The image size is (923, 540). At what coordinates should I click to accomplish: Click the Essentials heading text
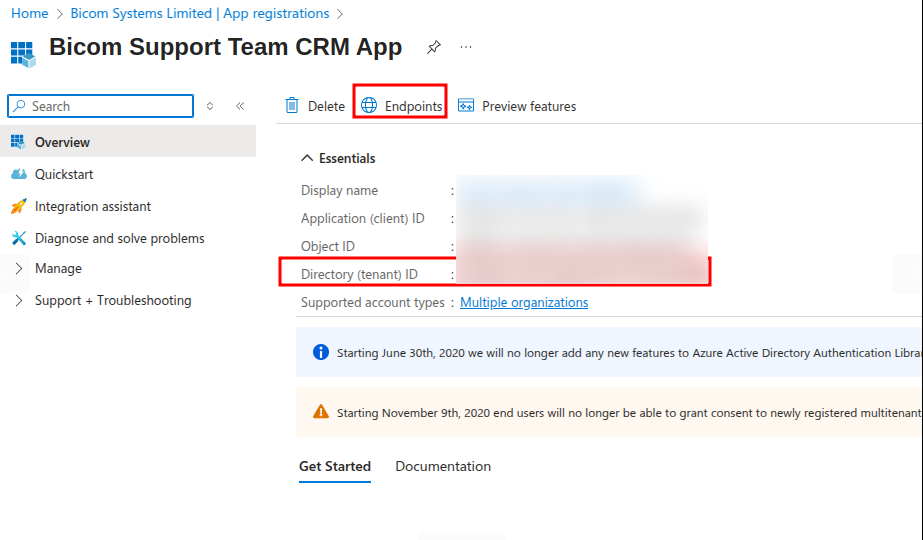(347, 158)
